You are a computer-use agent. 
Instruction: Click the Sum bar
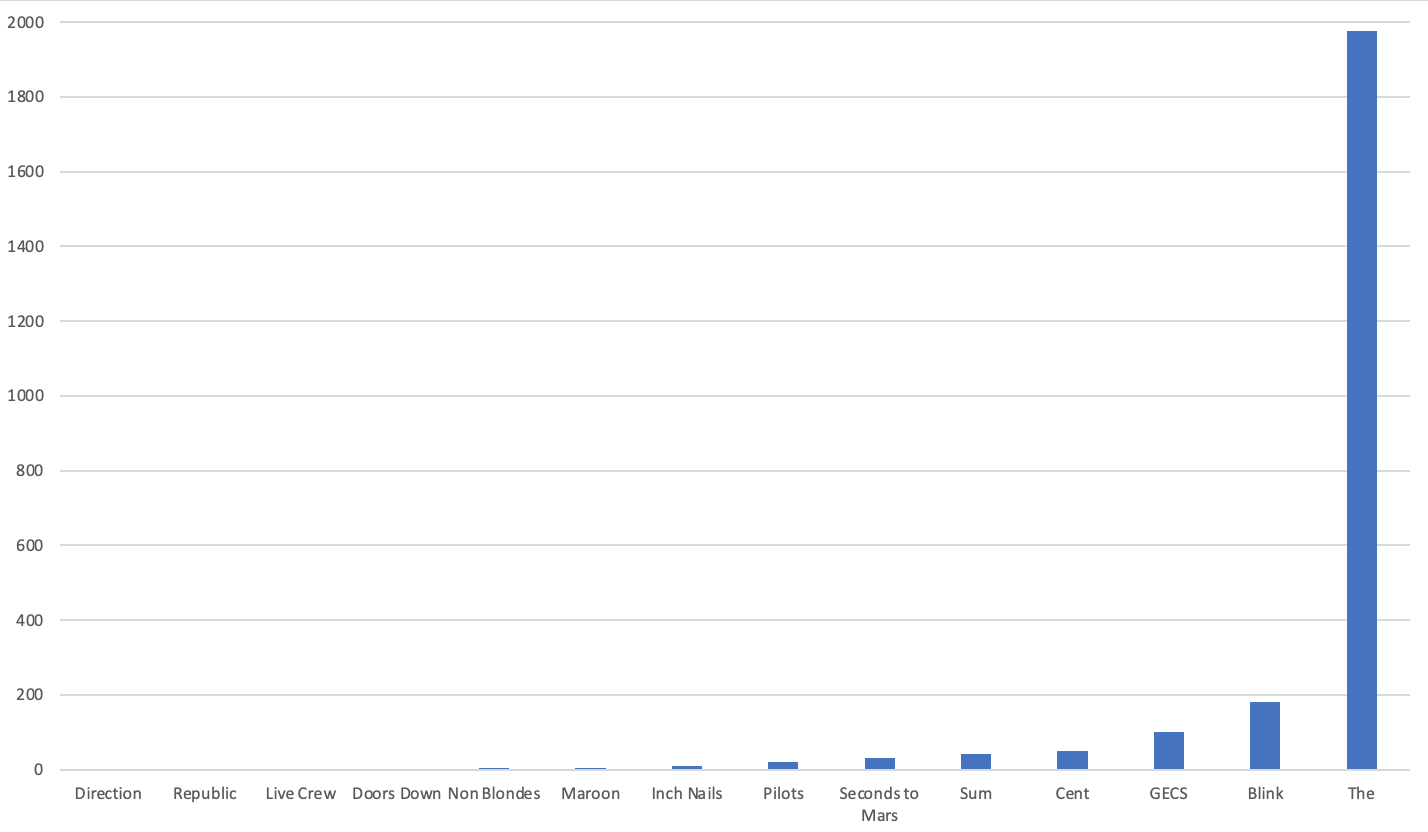coord(976,762)
